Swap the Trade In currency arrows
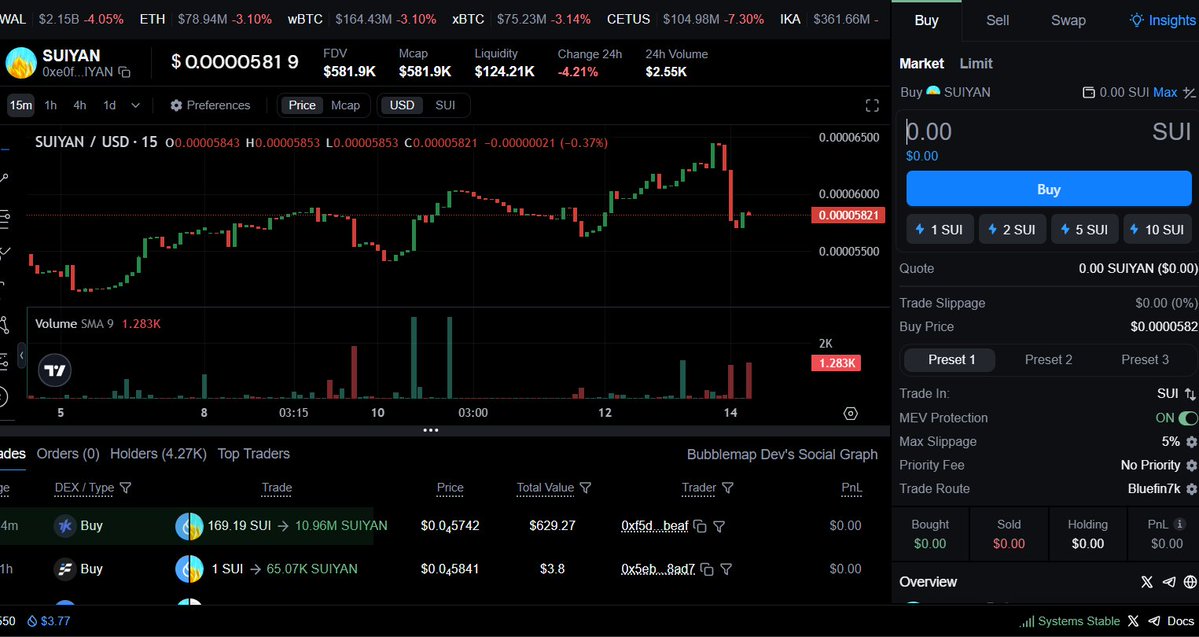This screenshot has height=637, width=1199. (1190, 394)
